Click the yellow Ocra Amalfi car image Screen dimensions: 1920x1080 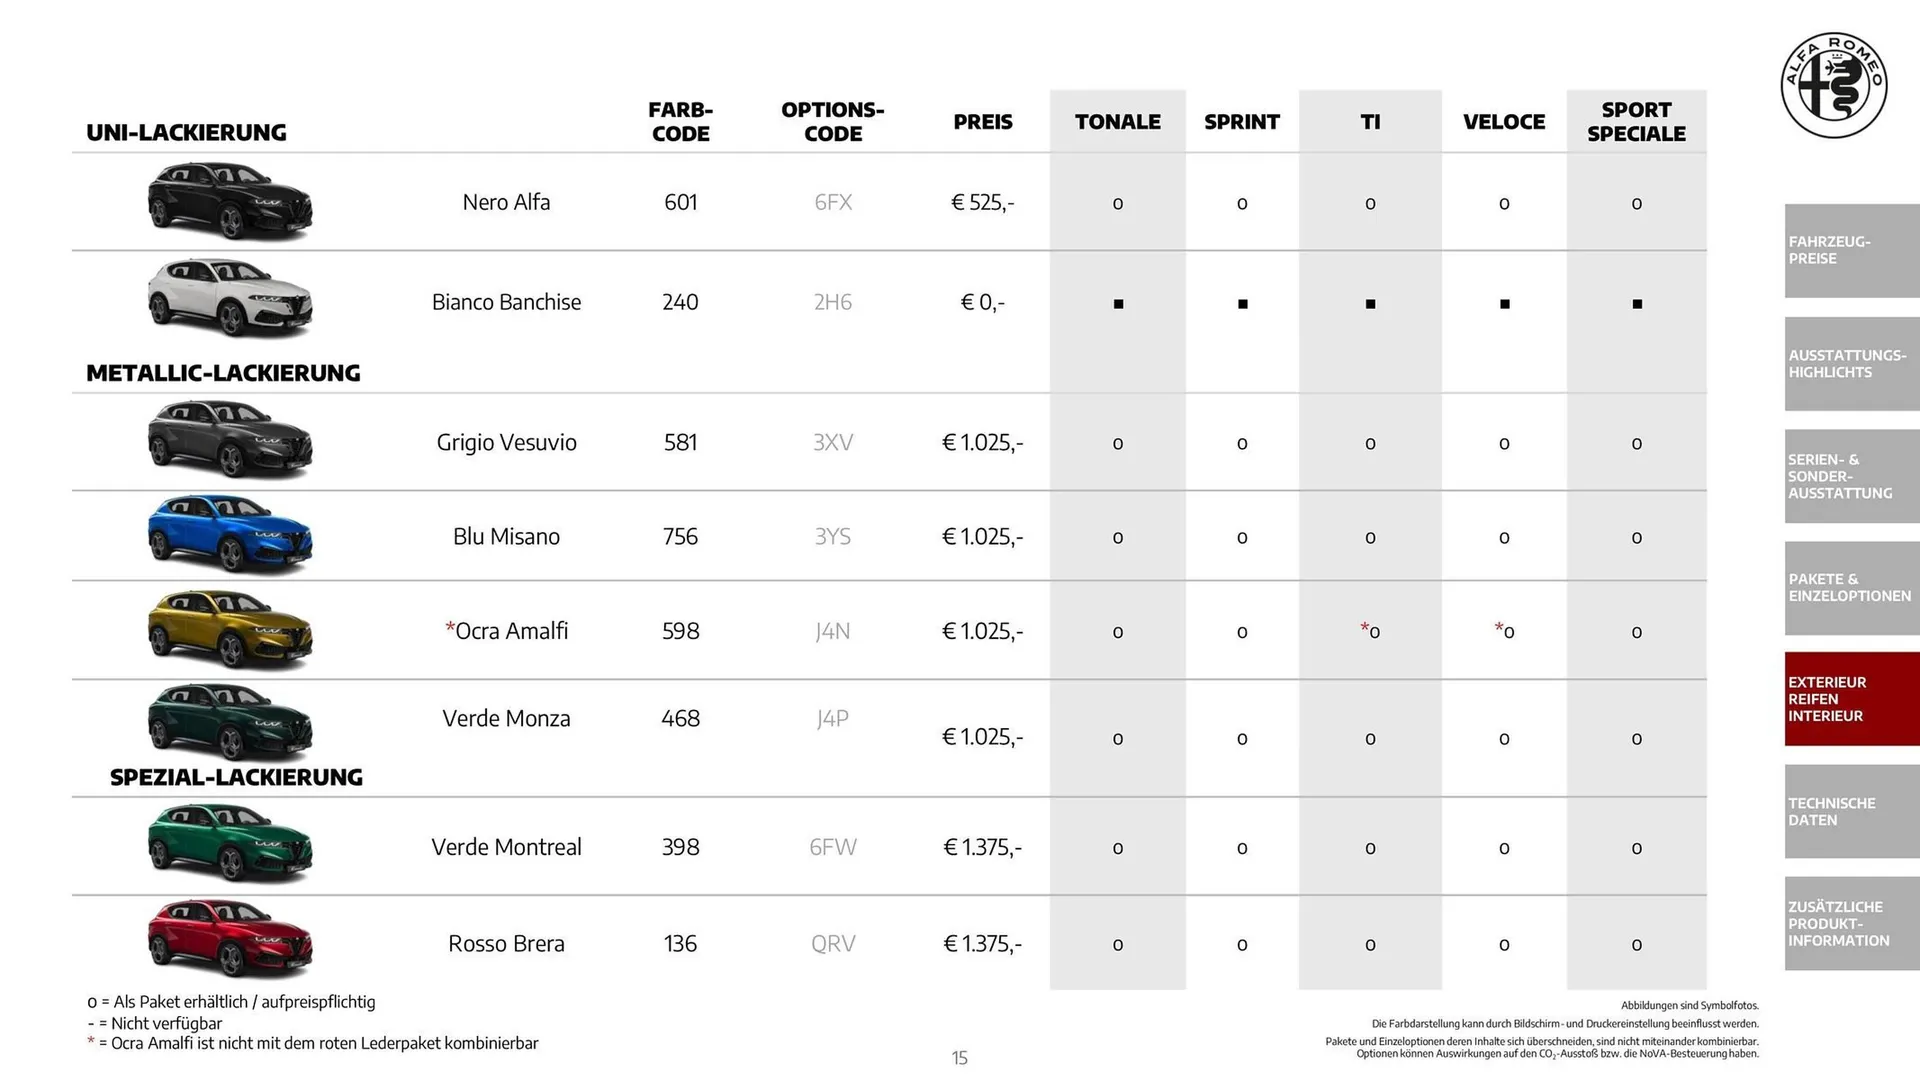click(x=230, y=630)
